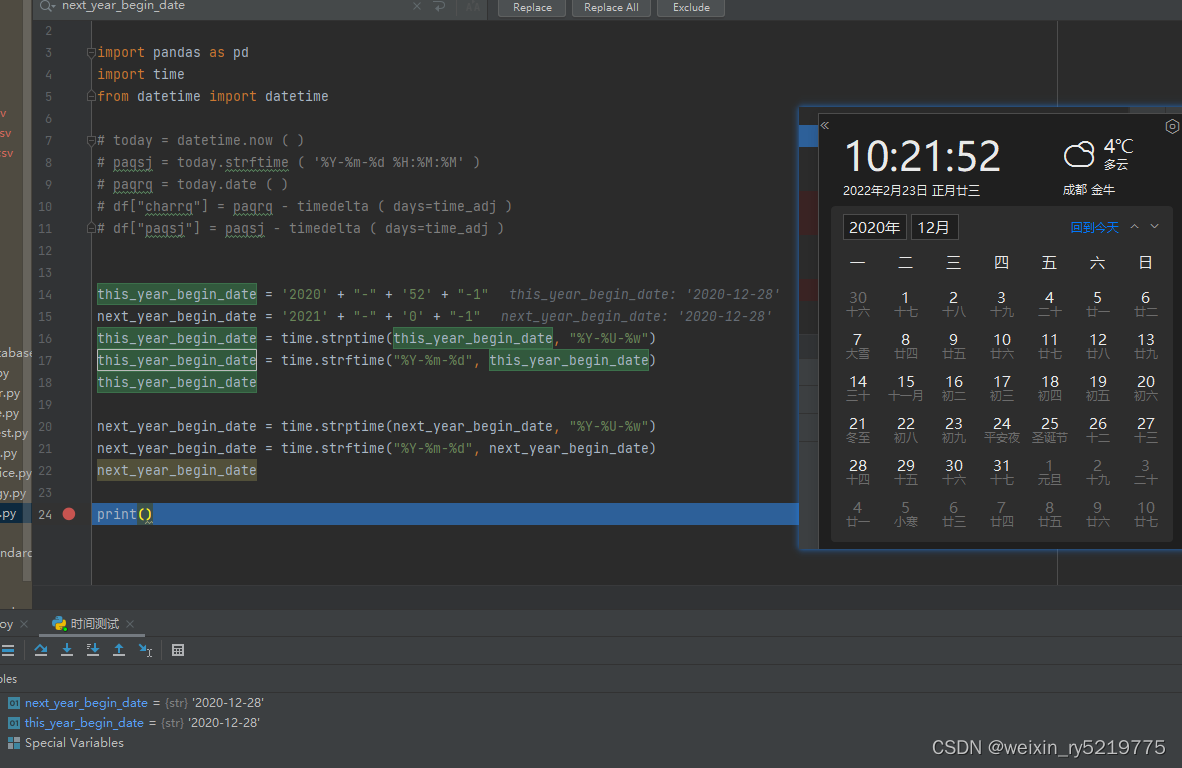
Task: Click the 回到今天 link
Action: tap(1095, 228)
